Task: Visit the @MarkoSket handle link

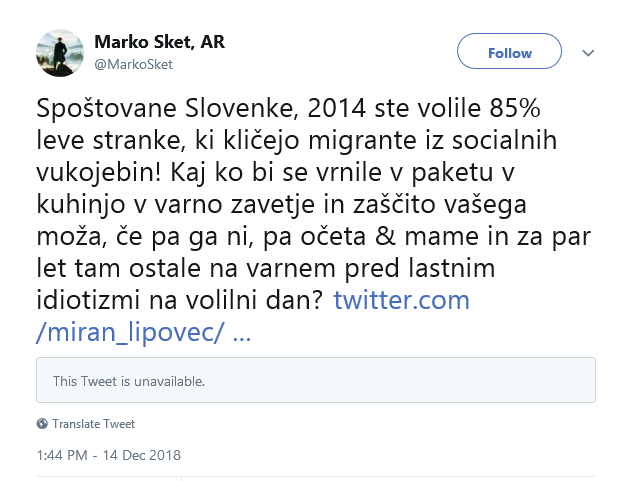Action: [x=133, y=65]
